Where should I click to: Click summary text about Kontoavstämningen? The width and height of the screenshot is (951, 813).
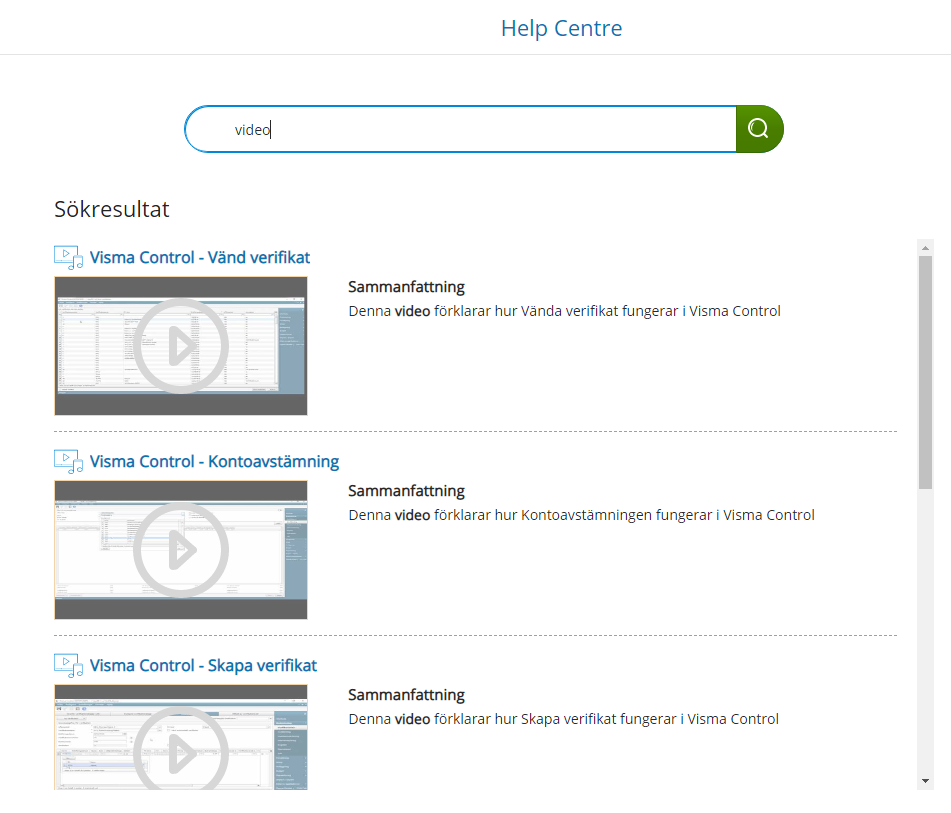click(x=581, y=515)
